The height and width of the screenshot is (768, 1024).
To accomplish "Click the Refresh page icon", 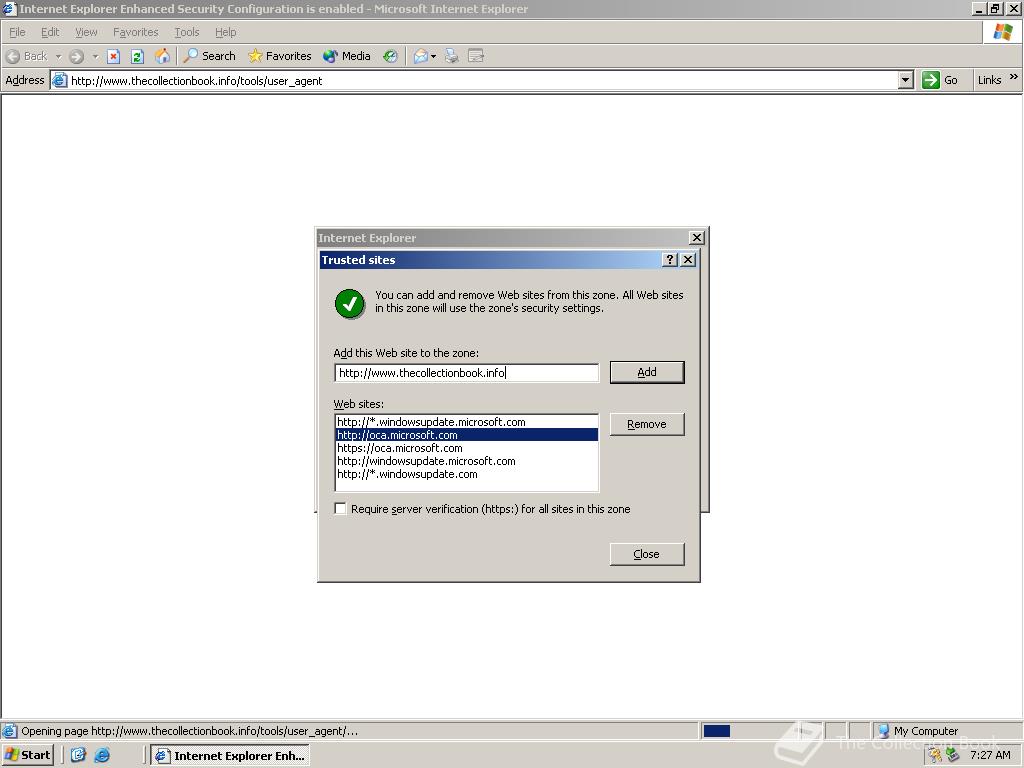I will (137, 56).
